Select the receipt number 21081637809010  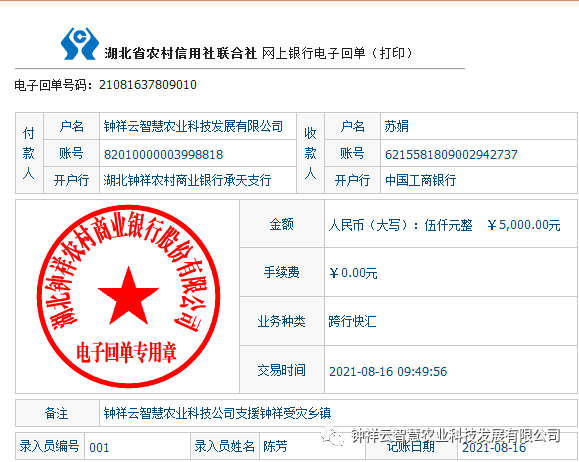pos(148,85)
